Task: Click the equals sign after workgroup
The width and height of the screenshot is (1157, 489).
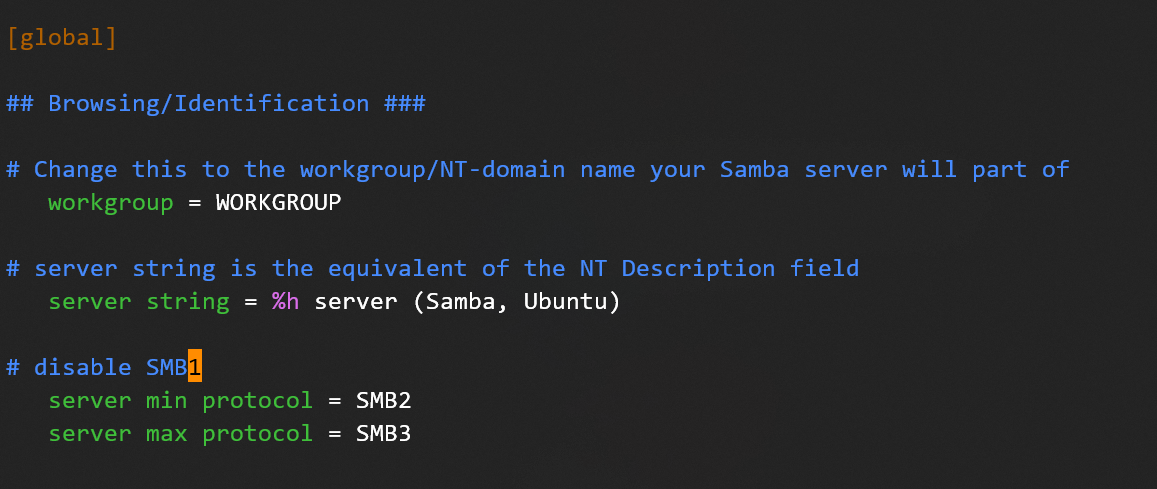Action: 194,202
